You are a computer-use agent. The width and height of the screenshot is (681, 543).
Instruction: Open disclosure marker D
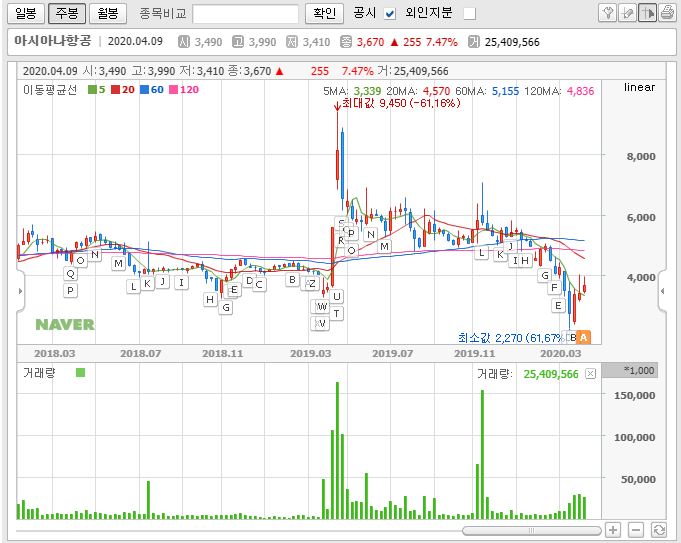249,281
